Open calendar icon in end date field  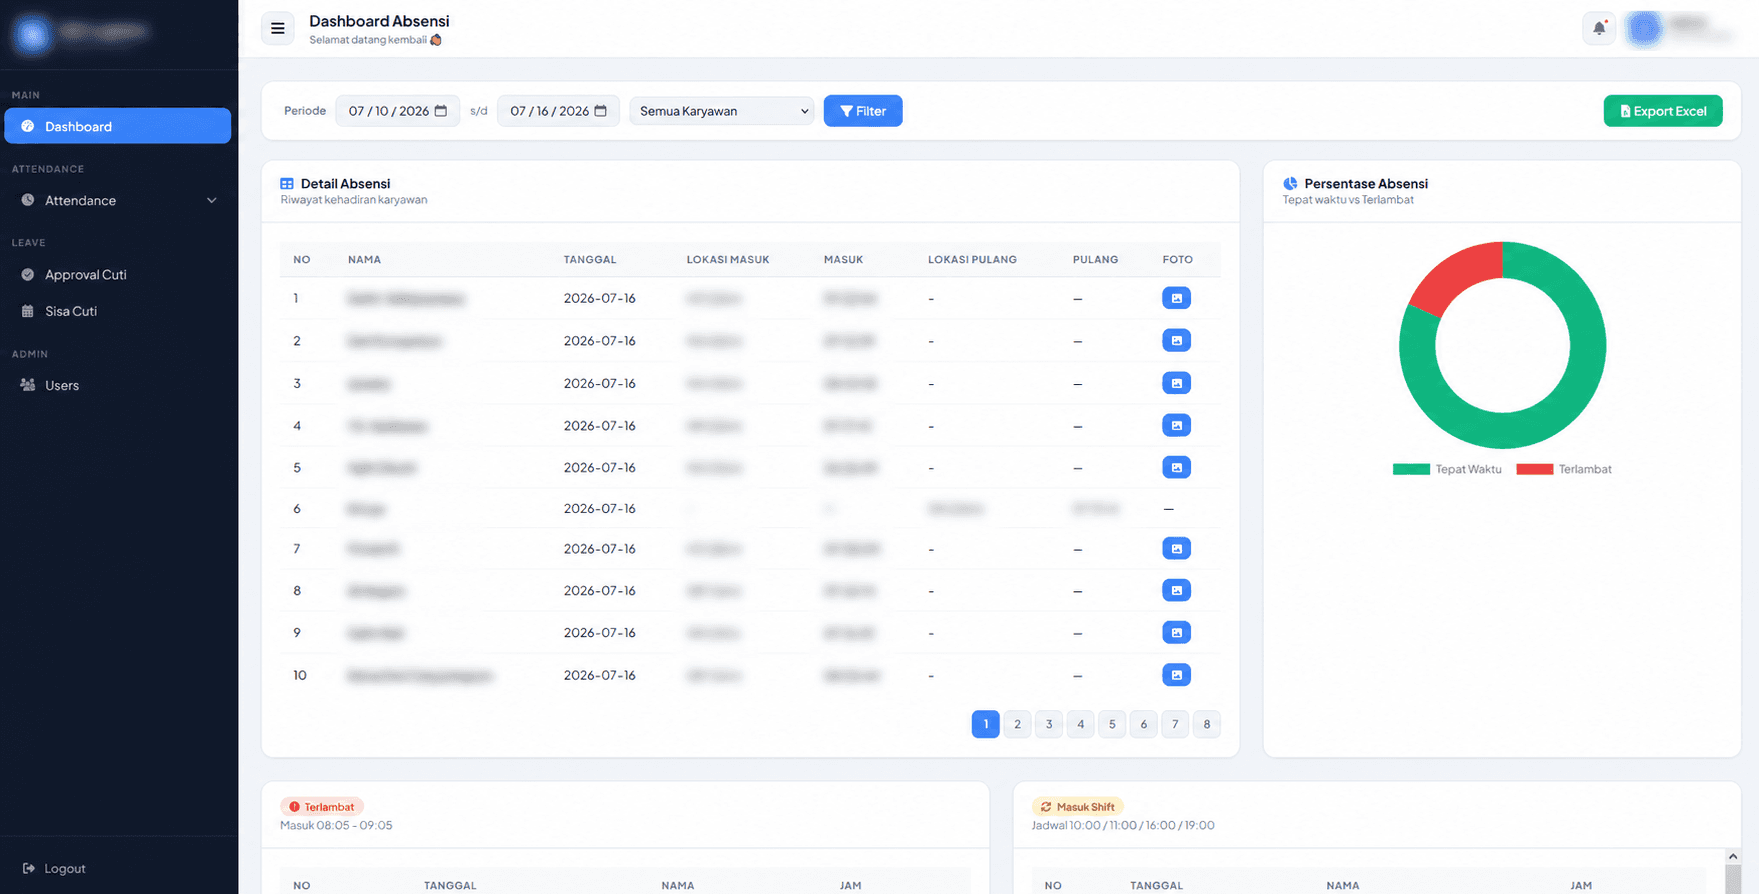pyautogui.click(x=601, y=111)
